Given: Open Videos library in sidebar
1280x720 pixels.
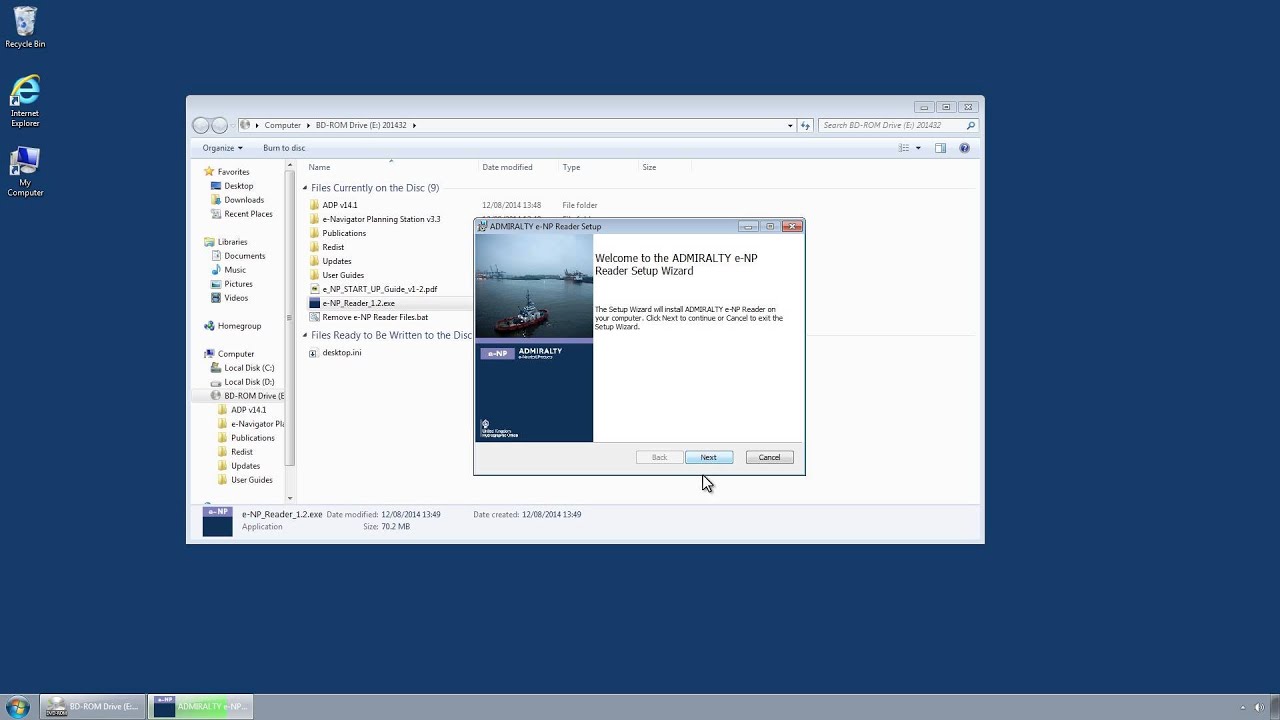Looking at the screenshot, I should pyautogui.click(x=236, y=298).
